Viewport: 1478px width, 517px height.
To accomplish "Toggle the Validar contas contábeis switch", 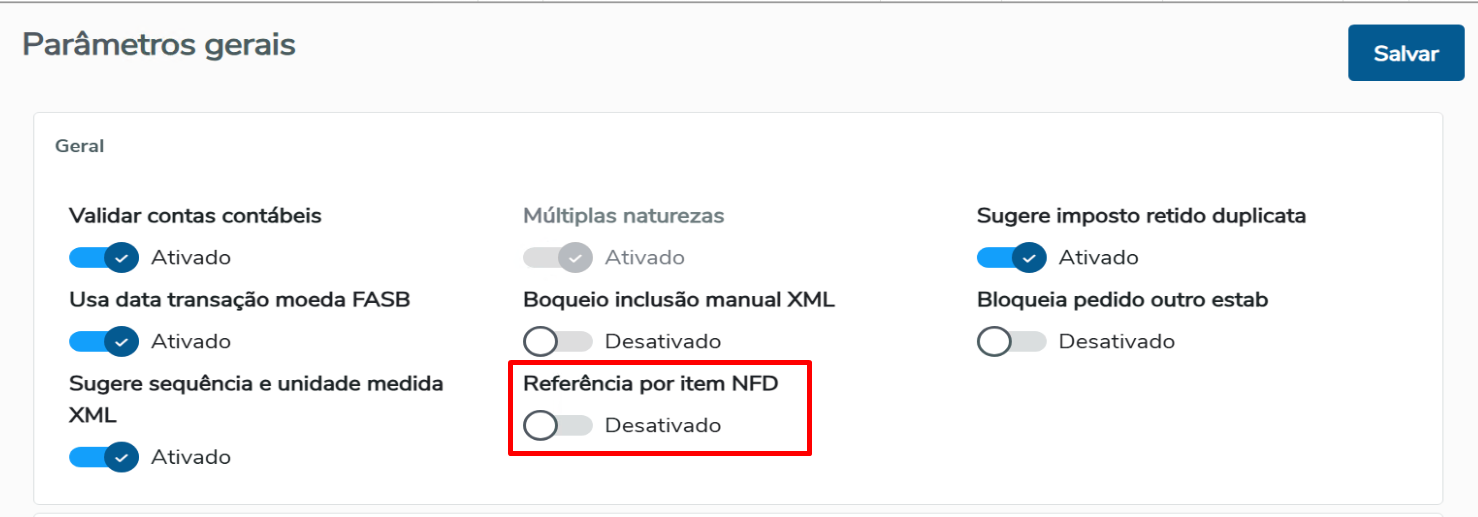I will (103, 258).
